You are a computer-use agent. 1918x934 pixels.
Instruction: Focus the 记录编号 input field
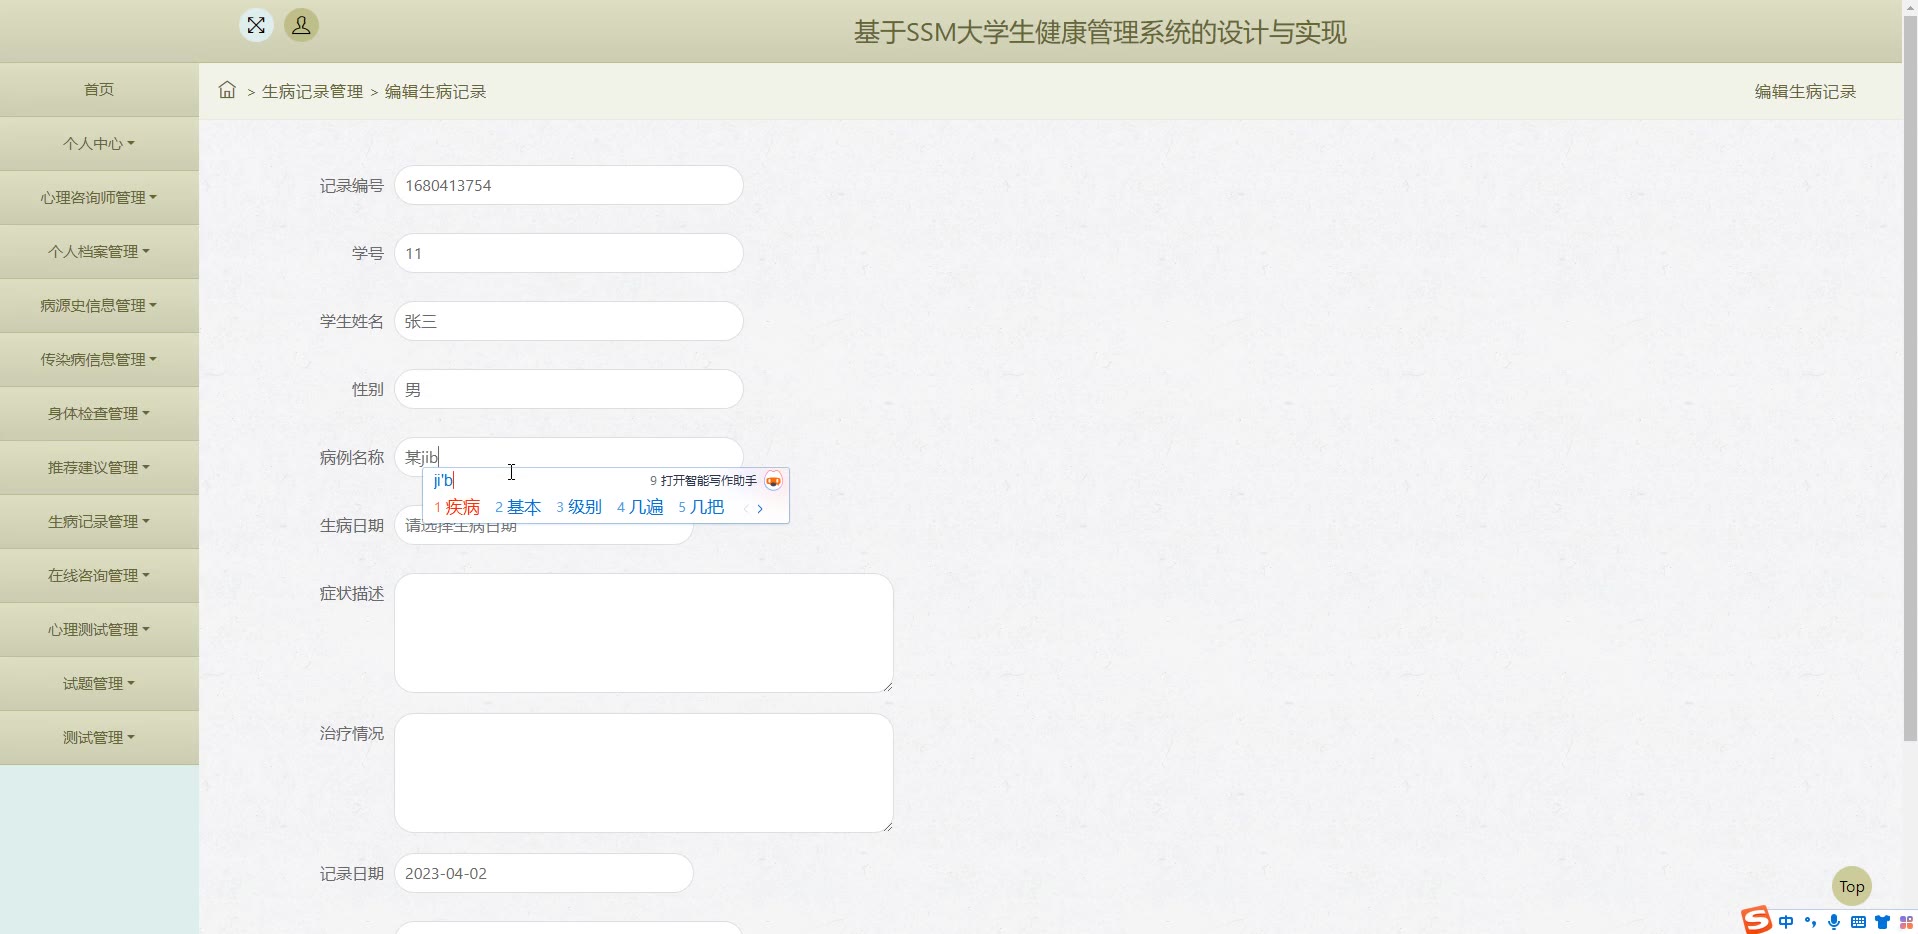[569, 185]
